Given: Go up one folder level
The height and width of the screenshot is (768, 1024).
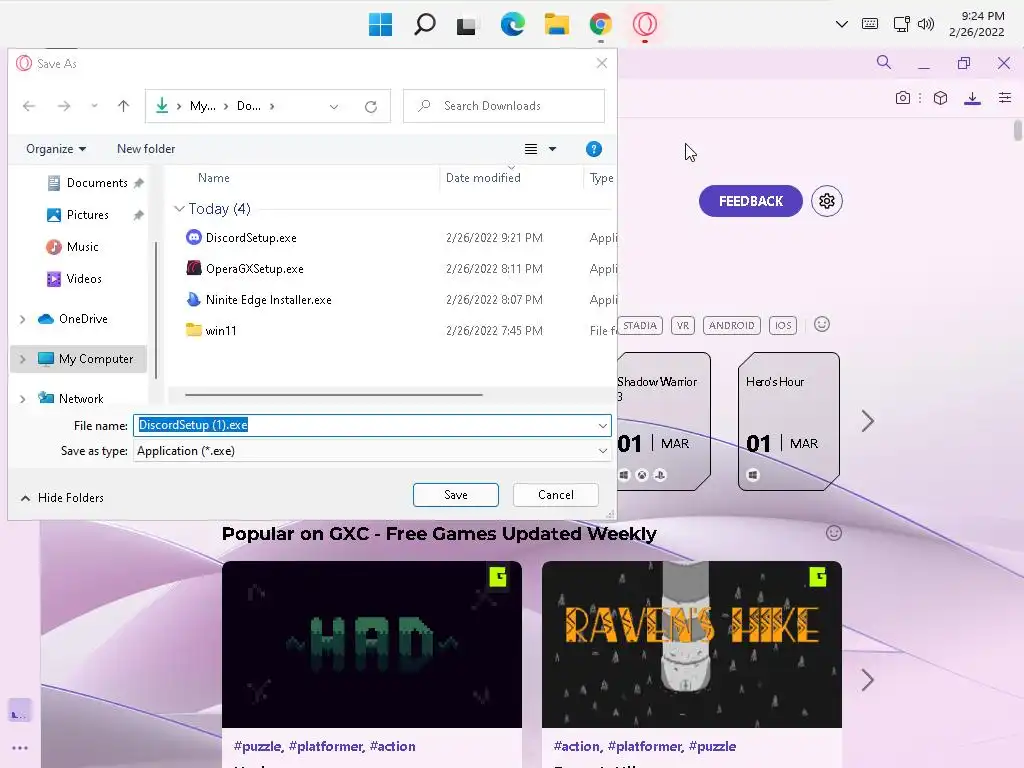Looking at the screenshot, I should point(123,106).
